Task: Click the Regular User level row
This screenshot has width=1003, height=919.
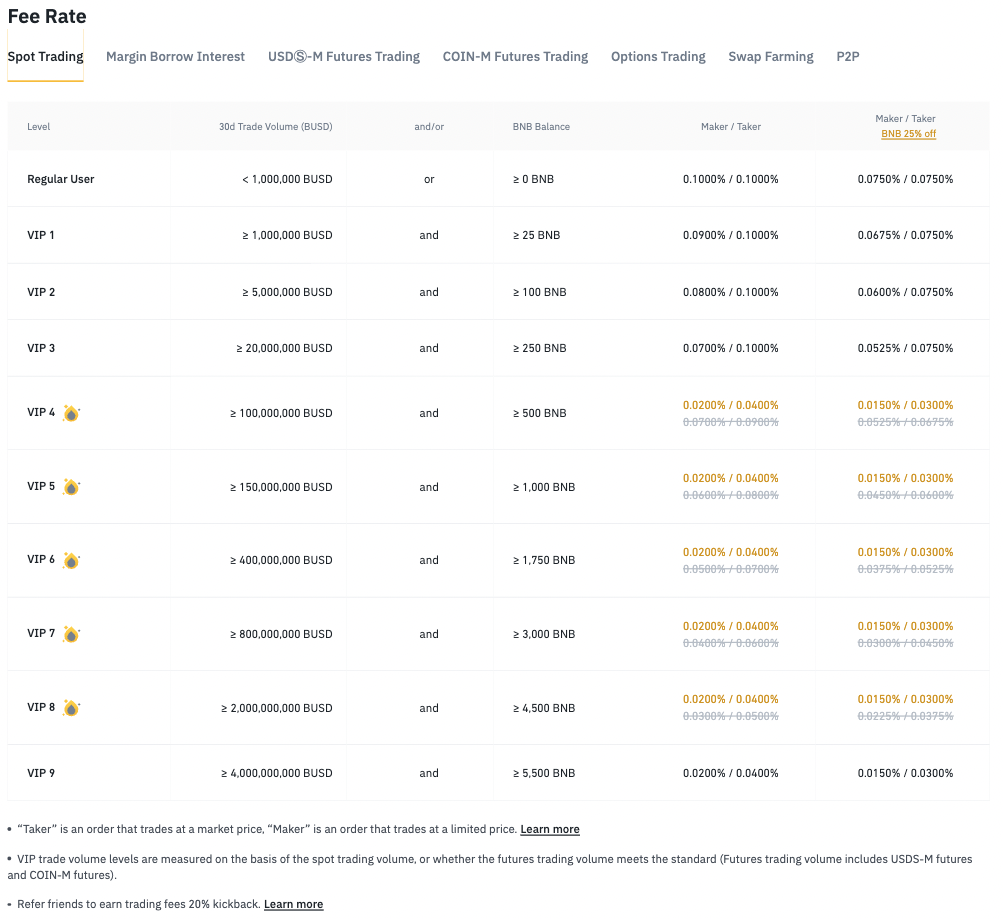Action: [x=61, y=179]
